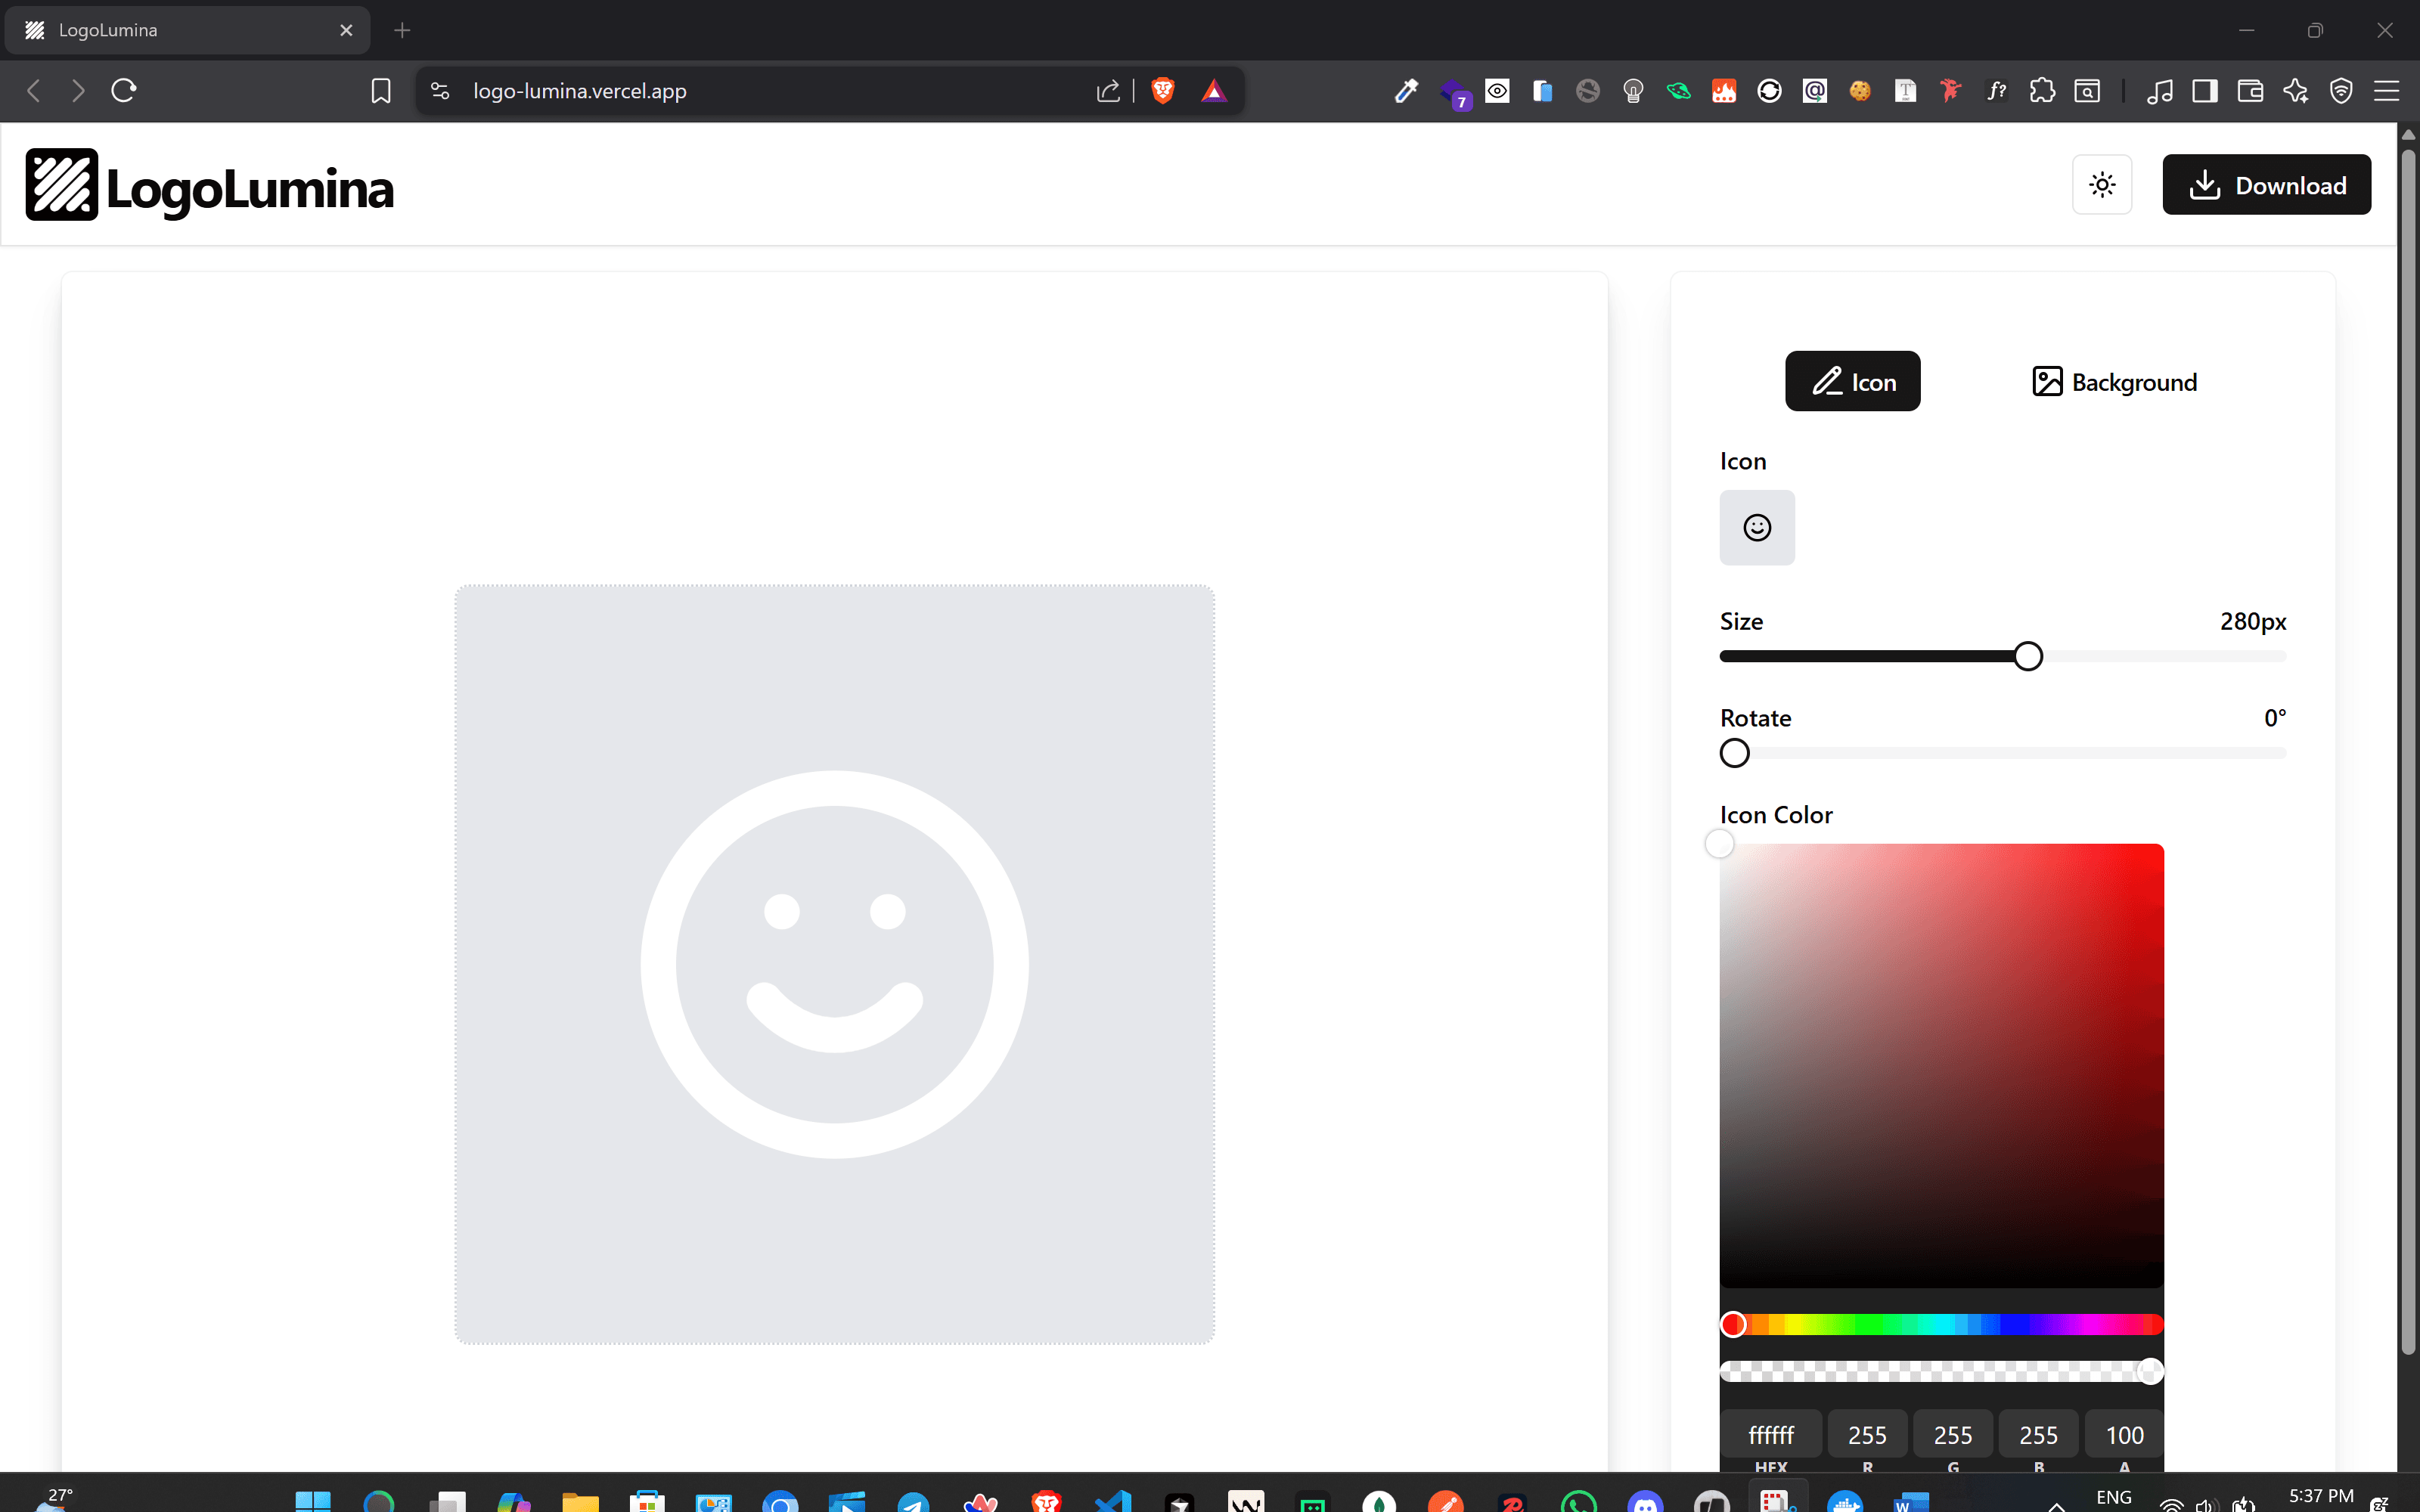Click the LogoLumina logo in header

click(x=210, y=185)
